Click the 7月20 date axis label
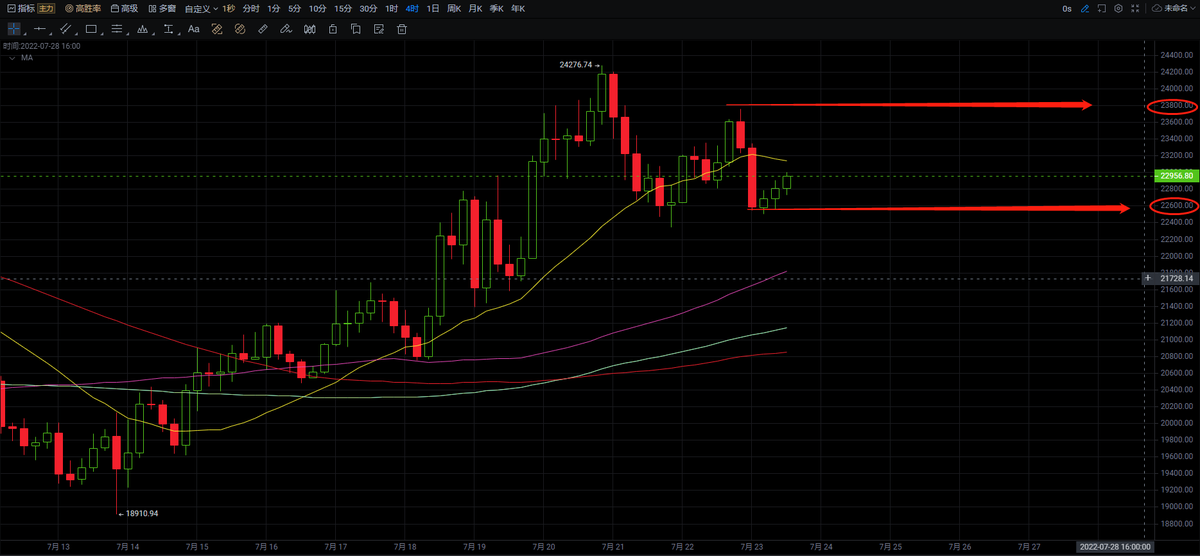Screen dimensions: 1200x556 click(x=543, y=547)
